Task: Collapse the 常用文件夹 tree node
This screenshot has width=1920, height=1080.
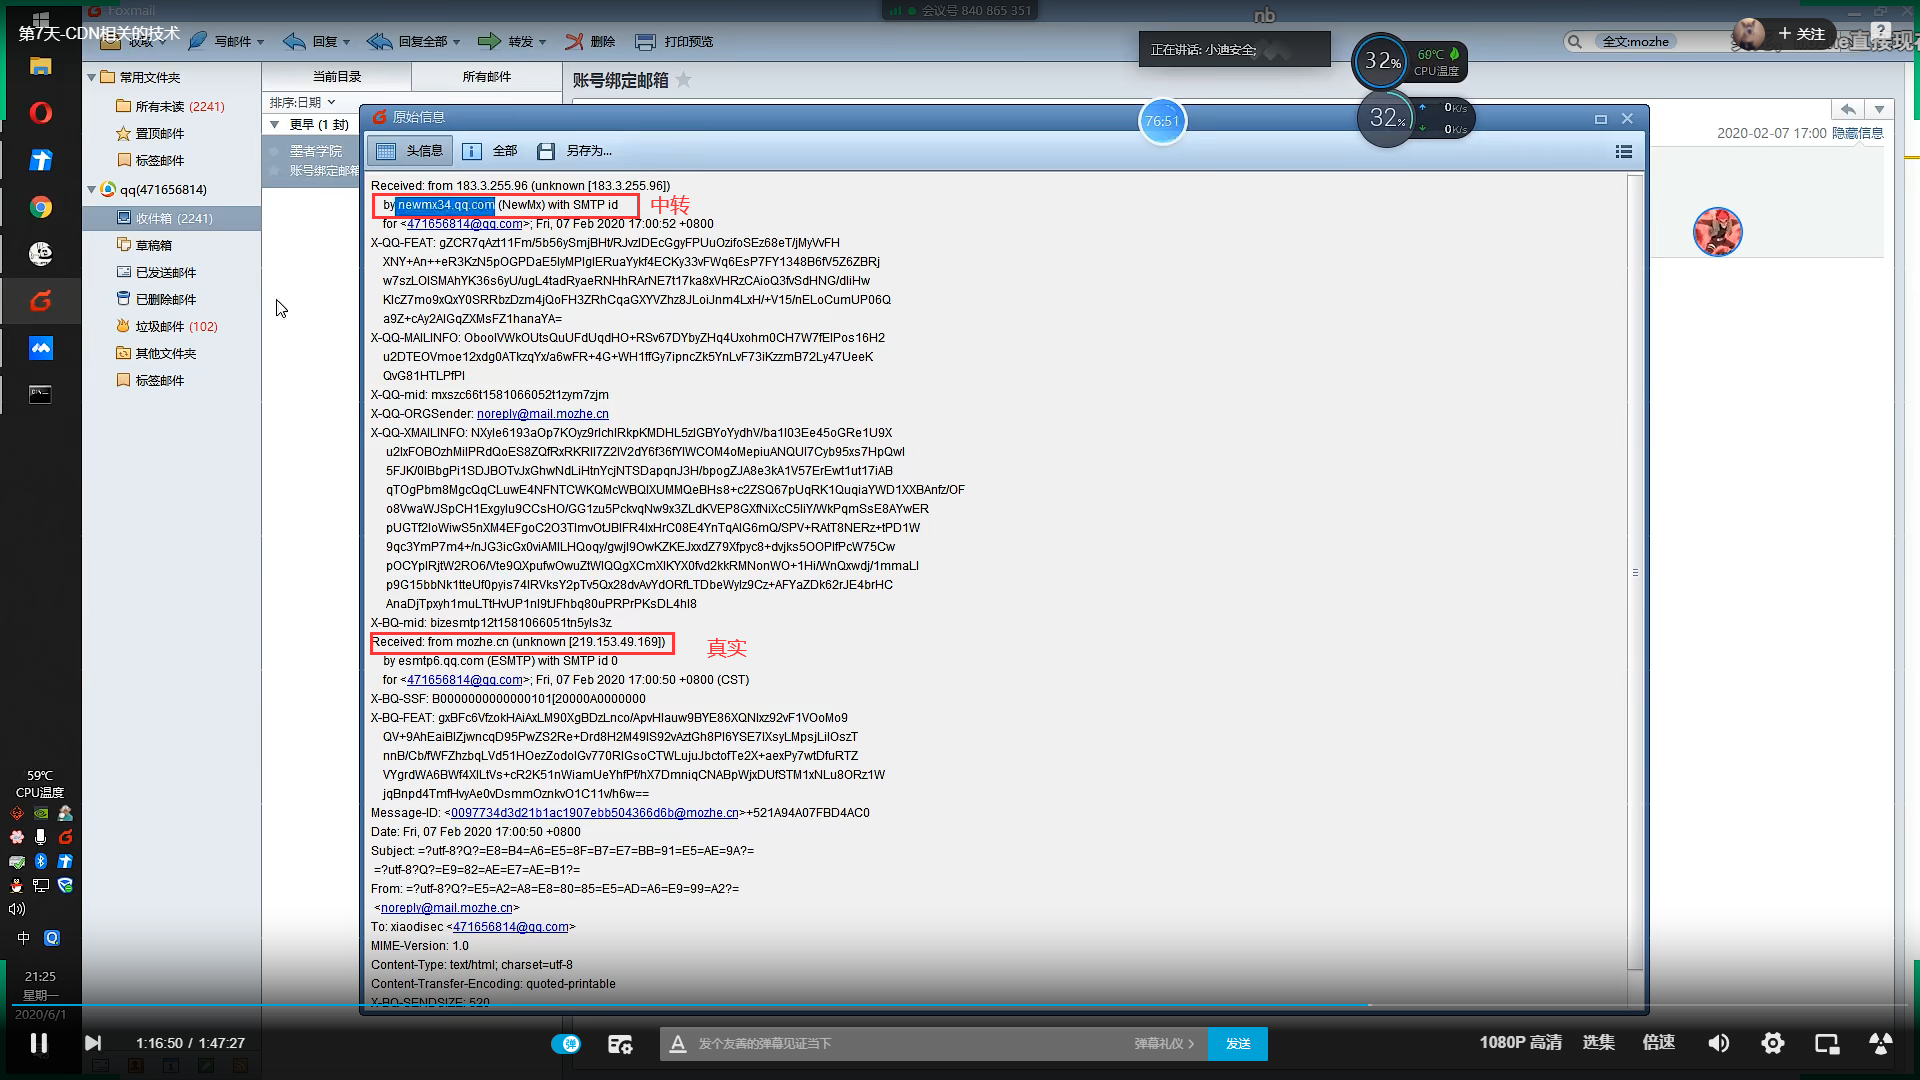Action: click(x=92, y=77)
